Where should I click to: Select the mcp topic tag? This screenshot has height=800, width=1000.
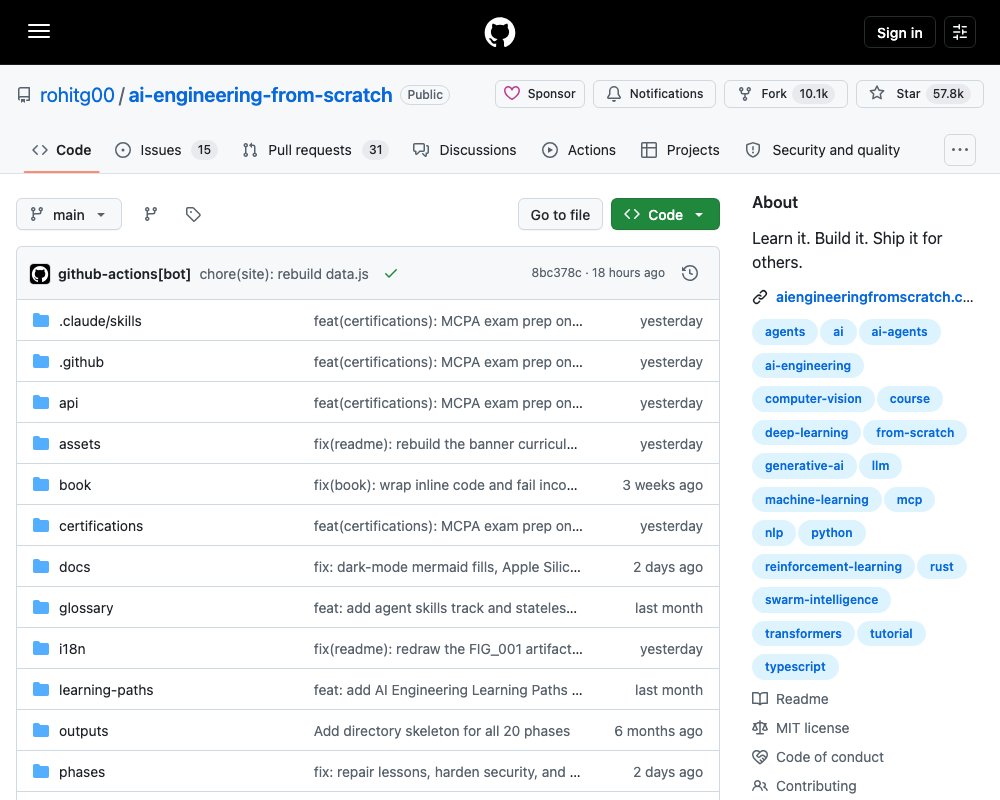pos(909,500)
